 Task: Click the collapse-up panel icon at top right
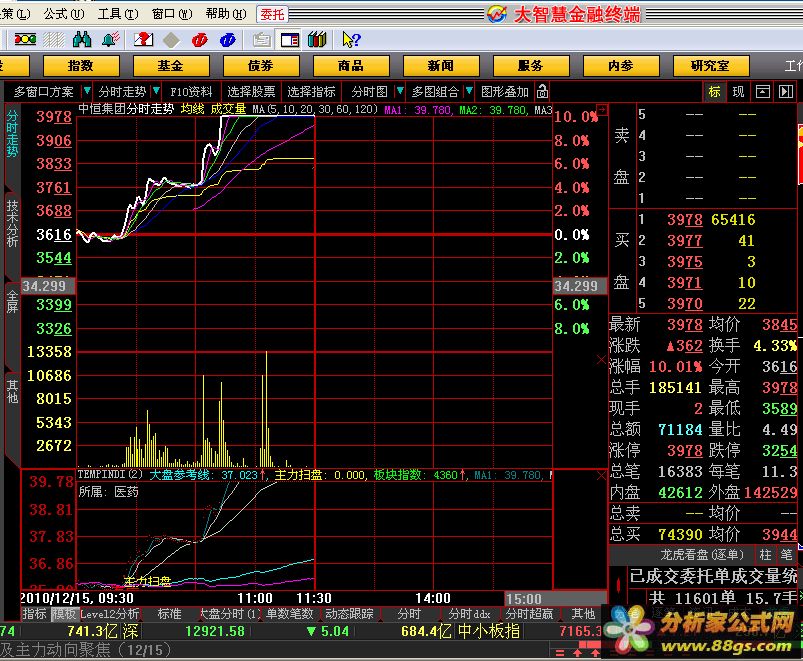[763, 92]
